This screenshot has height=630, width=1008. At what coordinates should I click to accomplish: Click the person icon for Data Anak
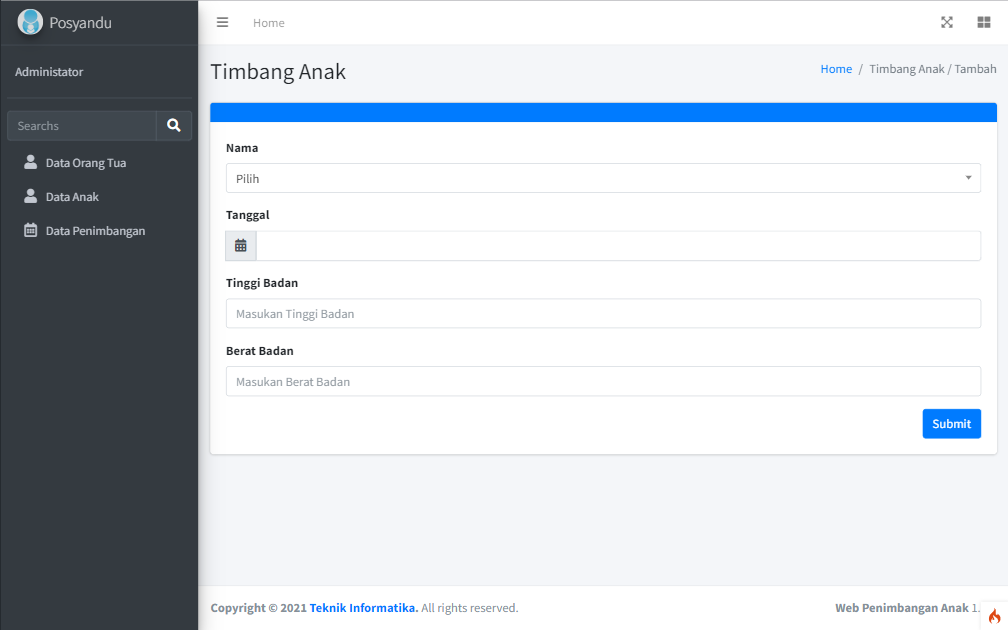(x=30, y=196)
